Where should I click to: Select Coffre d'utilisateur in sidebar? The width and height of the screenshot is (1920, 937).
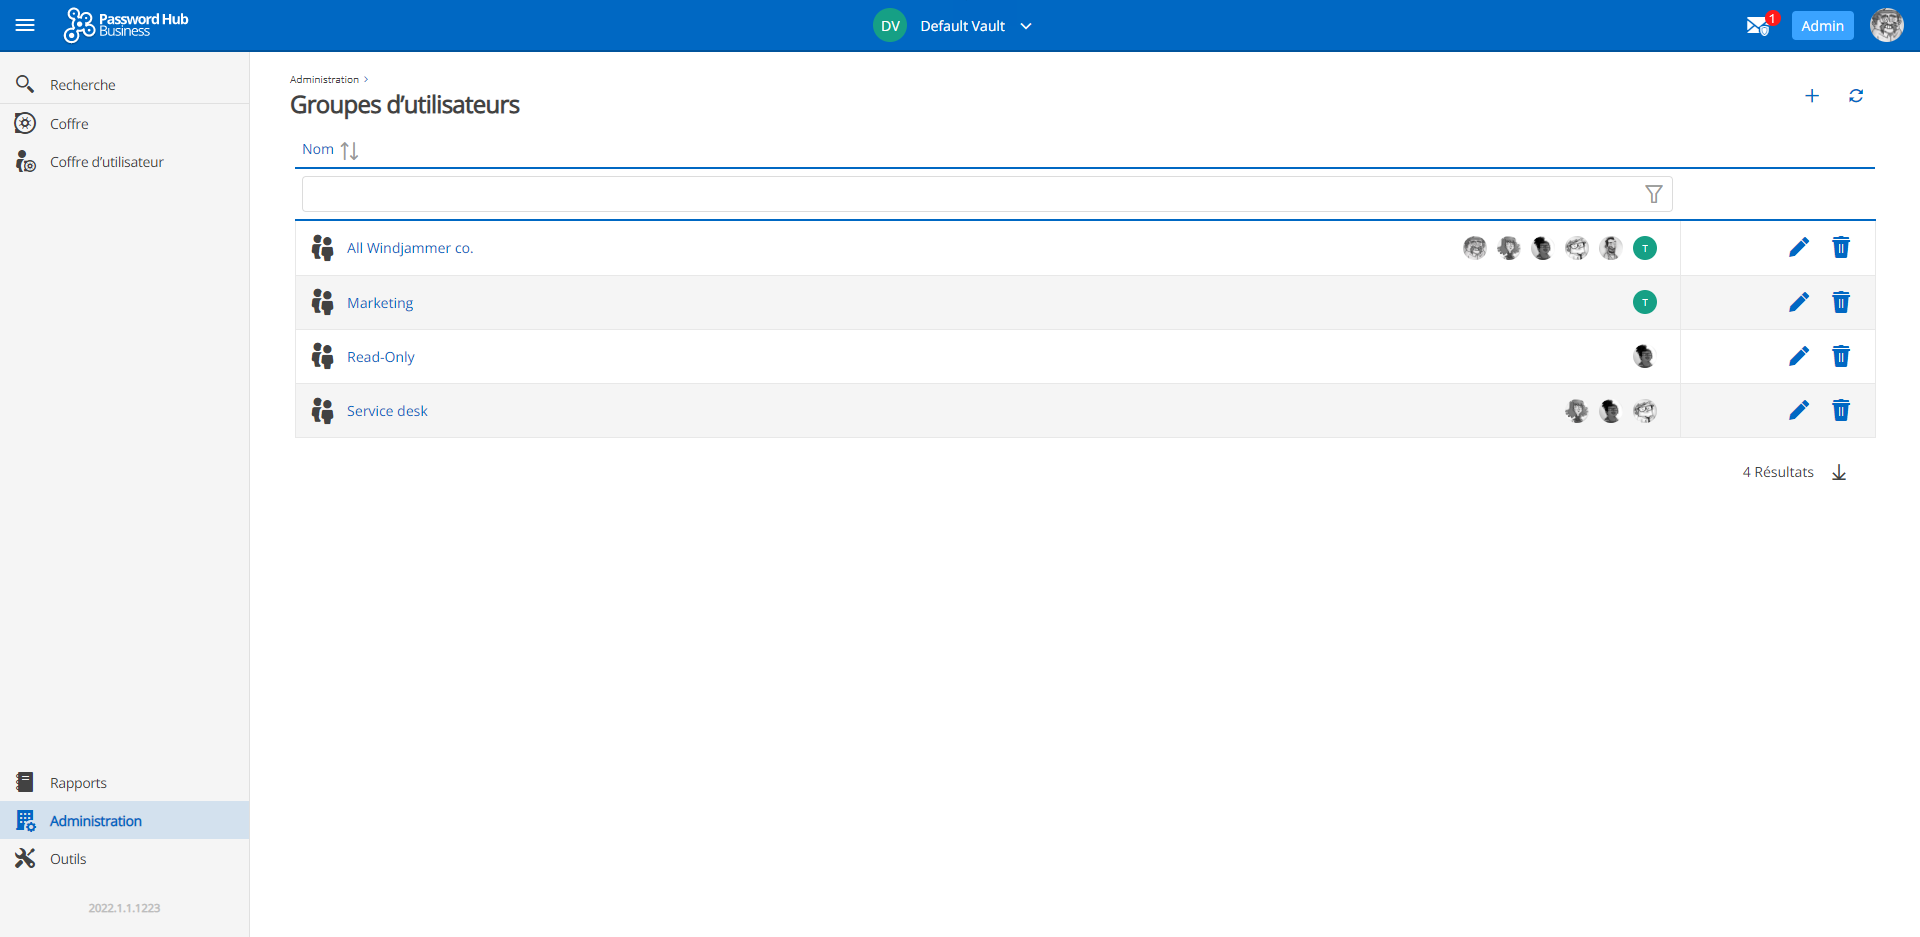click(x=106, y=162)
